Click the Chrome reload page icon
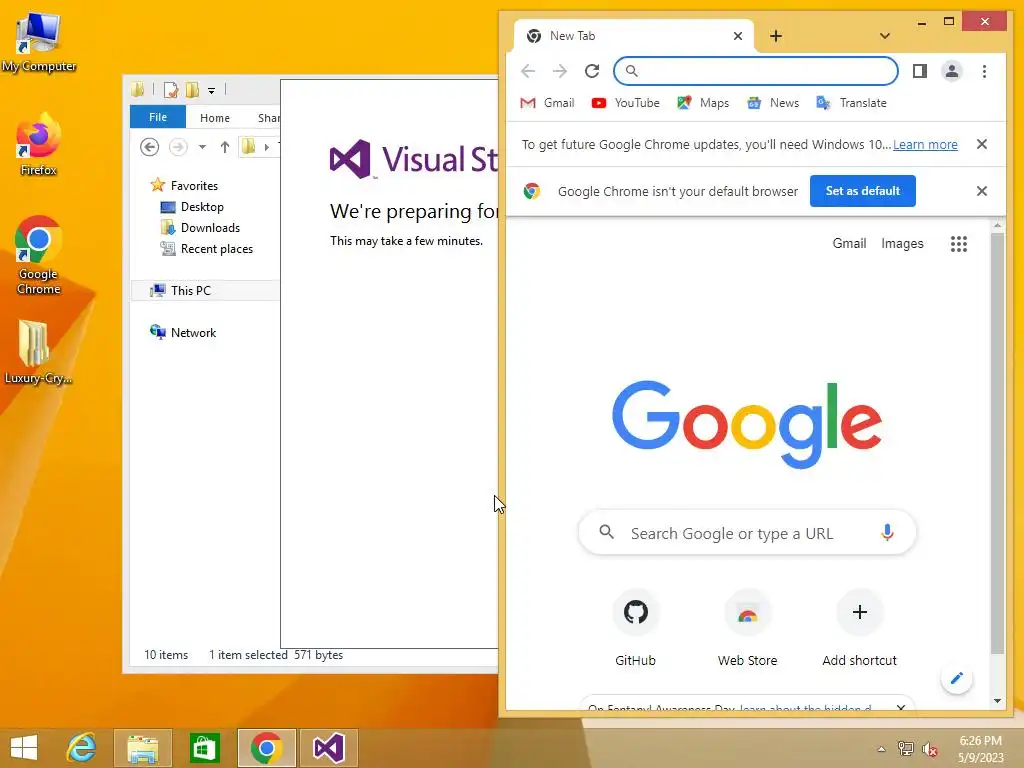1024x768 pixels. [x=592, y=71]
